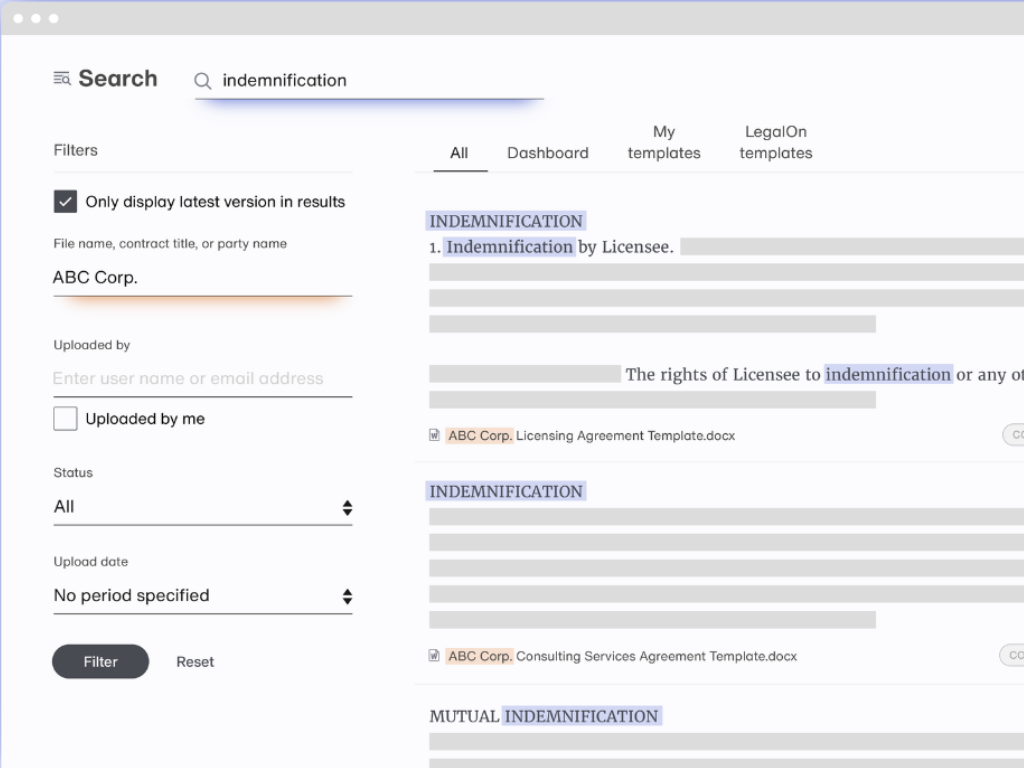Open the My templates tab
The width and height of the screenshot is (1024, 768).
664,143
